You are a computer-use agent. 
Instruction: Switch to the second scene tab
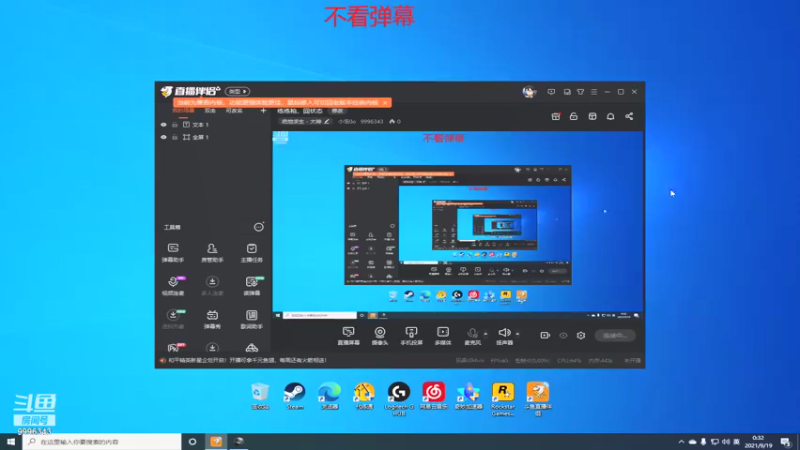click(x=210, y=111)
